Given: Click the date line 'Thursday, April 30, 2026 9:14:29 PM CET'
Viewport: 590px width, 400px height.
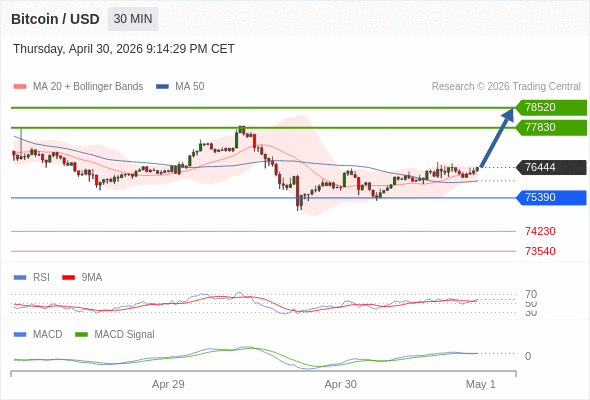Looking at the screenshot, I should [124, 49].
